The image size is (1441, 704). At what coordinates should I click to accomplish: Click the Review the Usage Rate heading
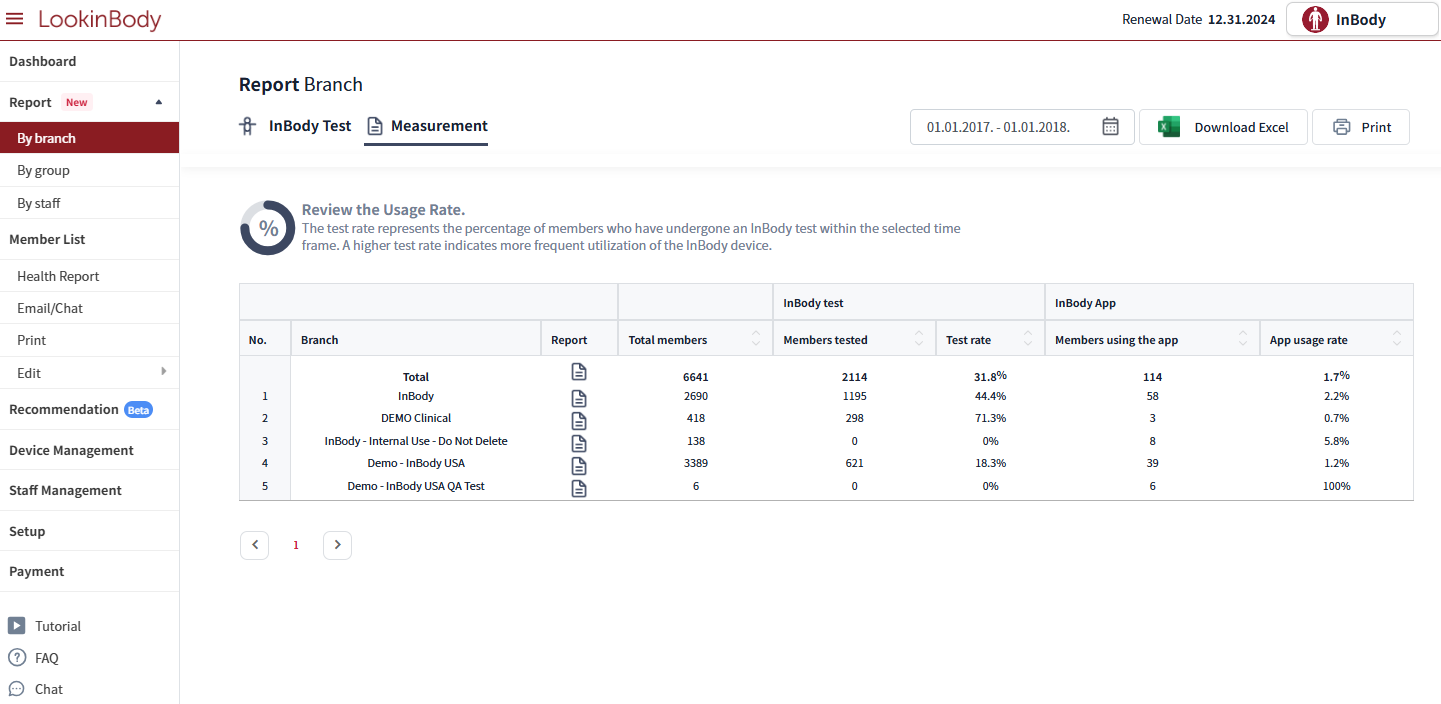click(383, 210)
